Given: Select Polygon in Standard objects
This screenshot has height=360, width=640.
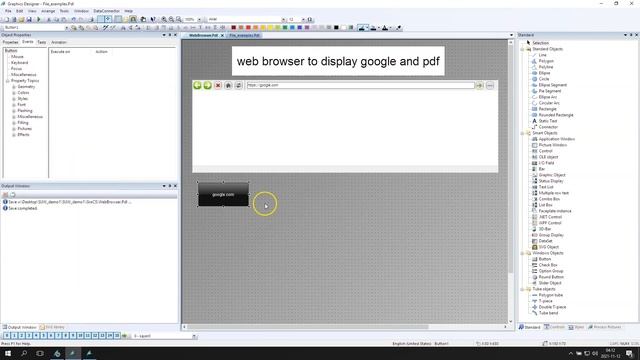Looking at the screenshot, I should coord(546,61).
